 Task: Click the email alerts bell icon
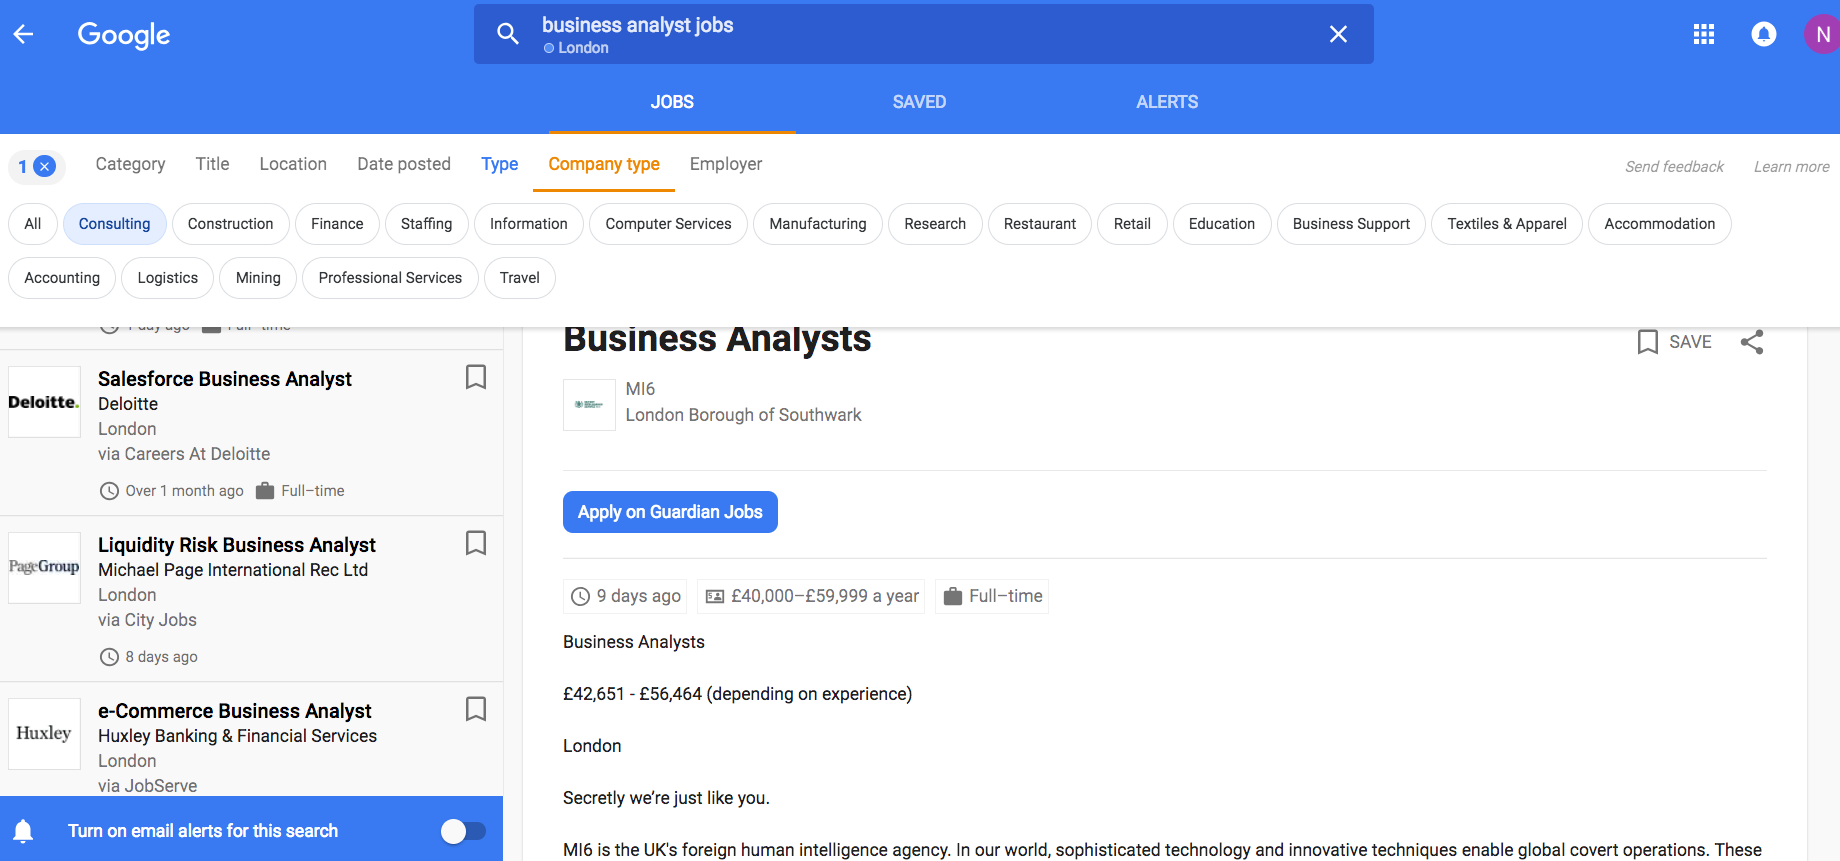(x=23, y=831)
